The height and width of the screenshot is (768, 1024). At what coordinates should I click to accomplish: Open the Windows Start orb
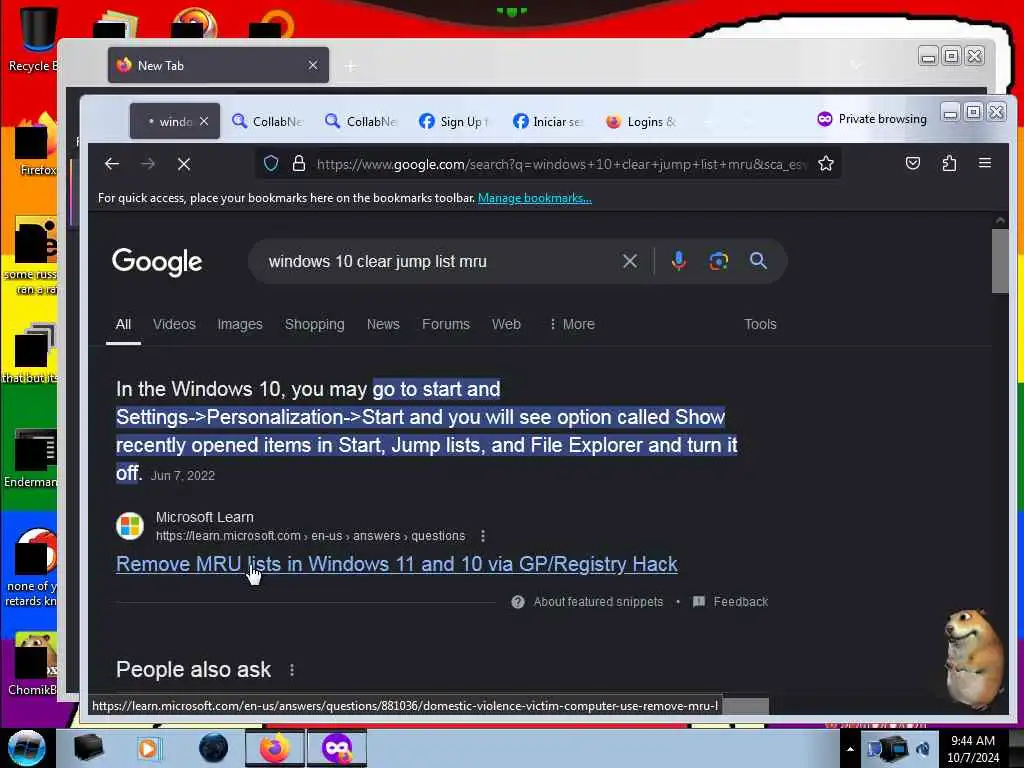pyautogui.click(x=27, y=748)
